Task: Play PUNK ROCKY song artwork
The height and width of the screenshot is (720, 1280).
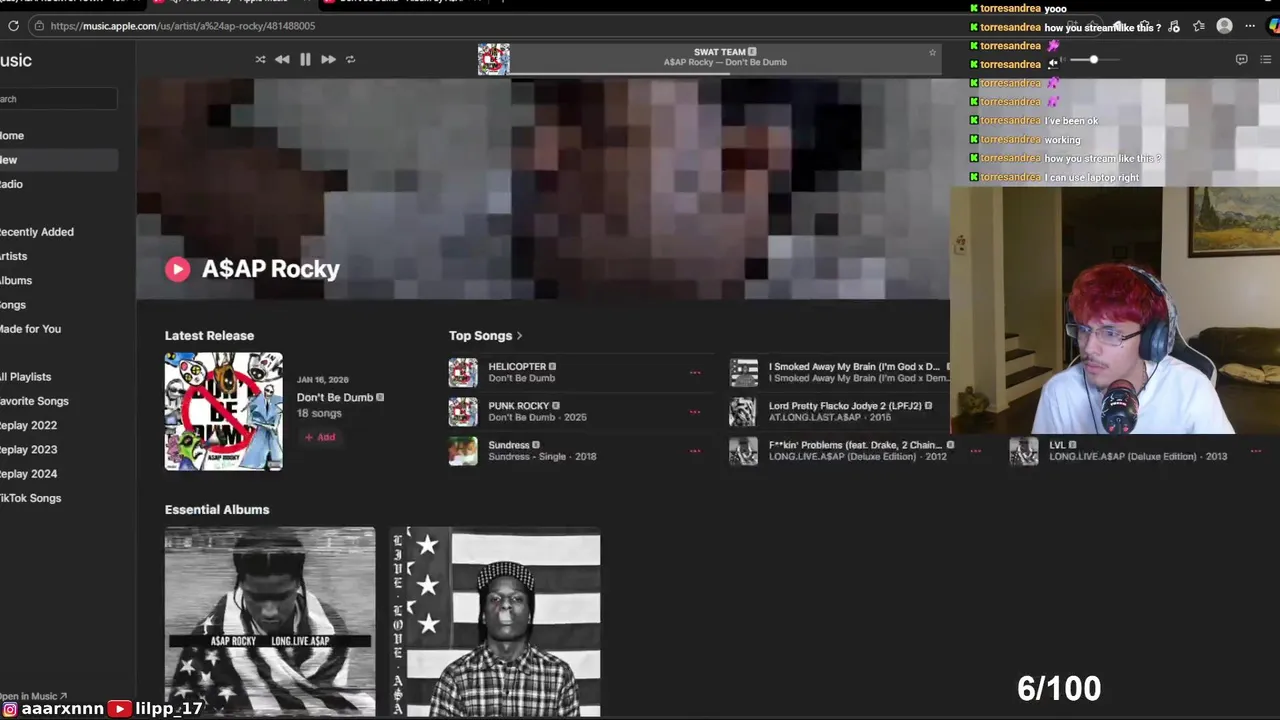Action: pos(463,412)
